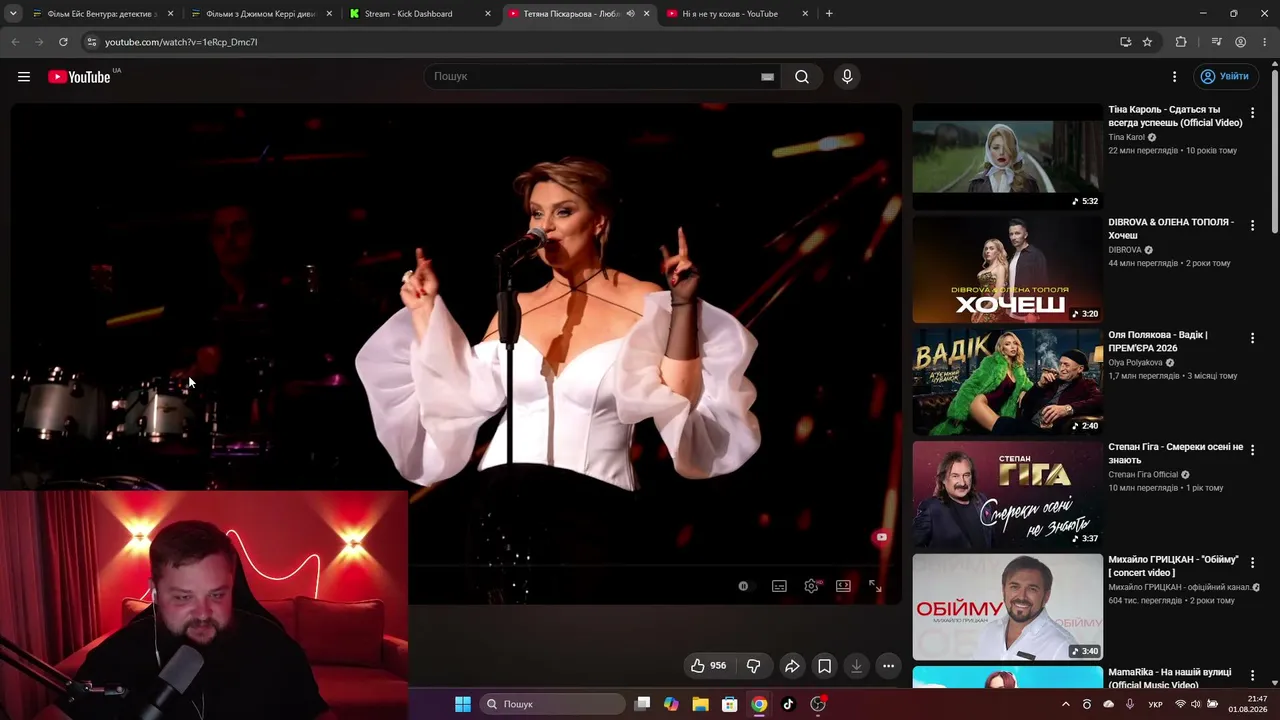Open the Chrome profile avatar

click(1240, 42)
